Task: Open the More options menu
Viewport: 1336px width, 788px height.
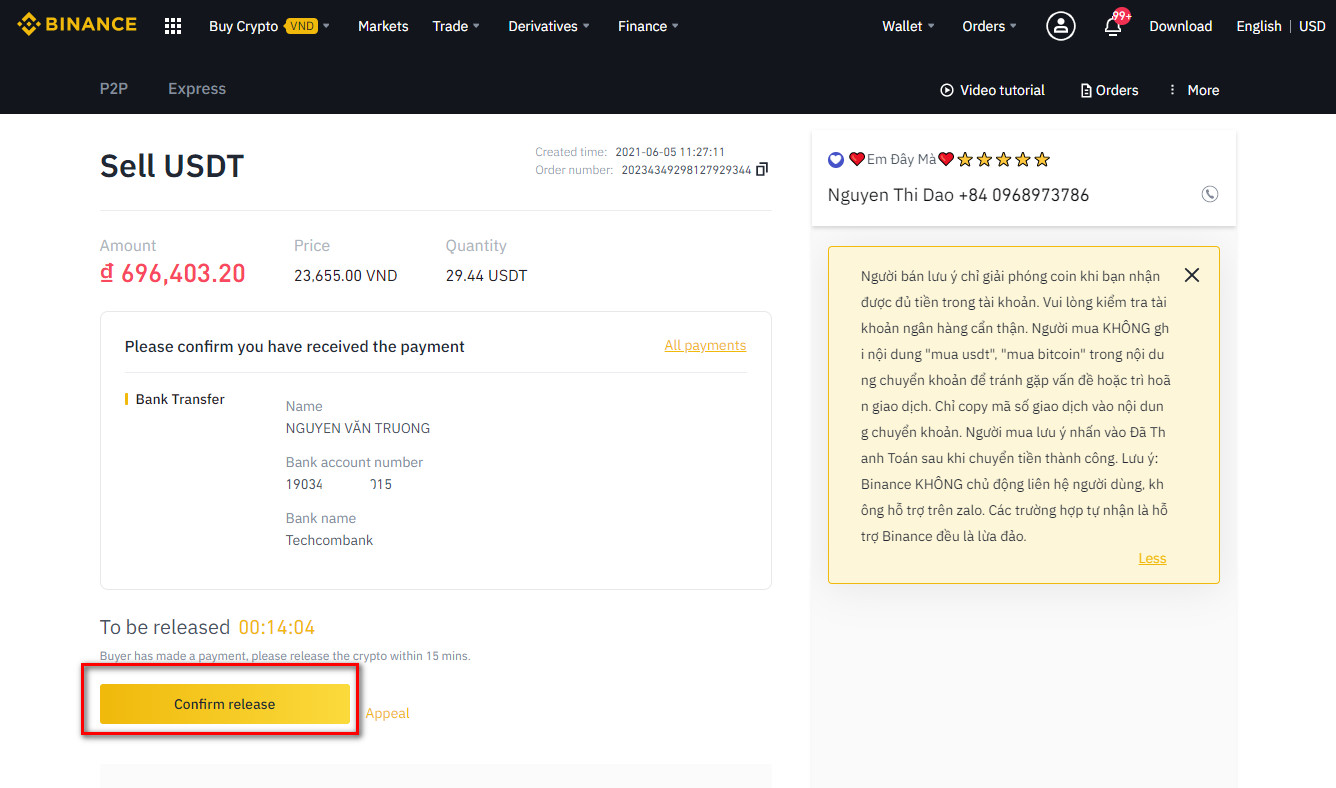Action: pos(1193,90)
